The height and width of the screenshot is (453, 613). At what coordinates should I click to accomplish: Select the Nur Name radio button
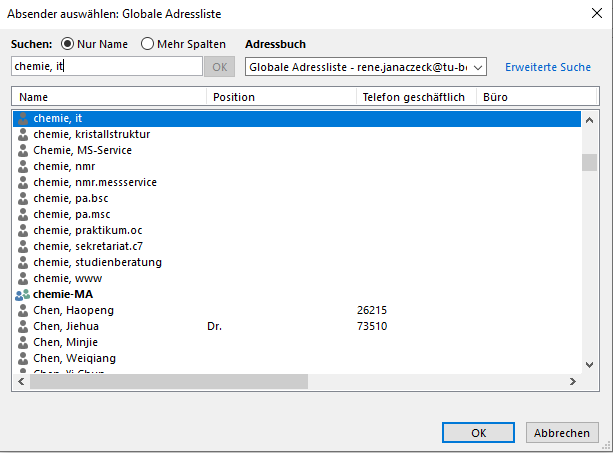68,44
